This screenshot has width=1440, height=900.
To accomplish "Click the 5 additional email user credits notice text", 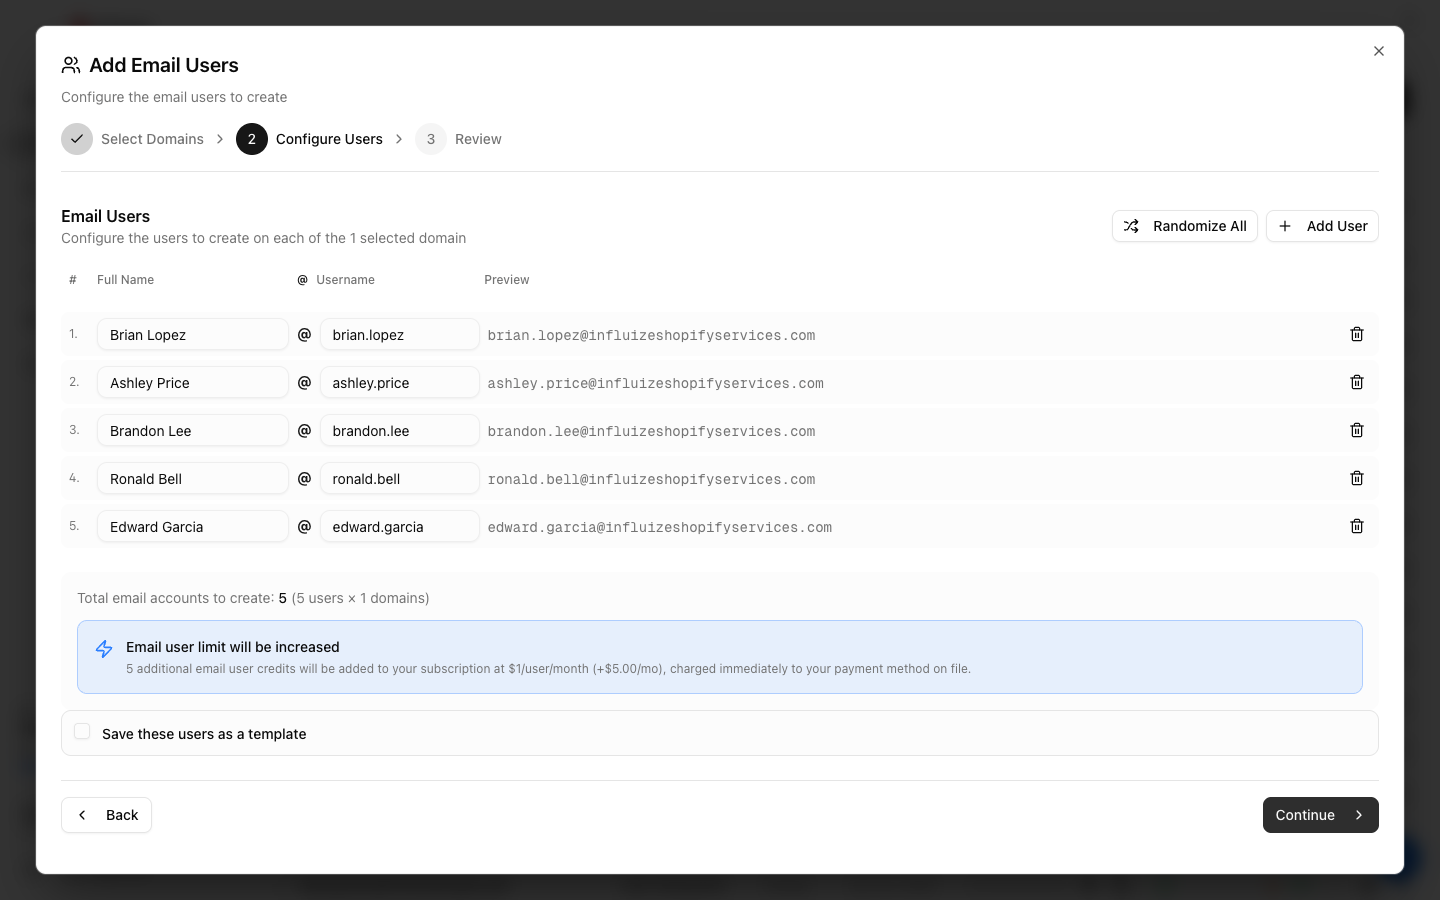I will [548, 669].
